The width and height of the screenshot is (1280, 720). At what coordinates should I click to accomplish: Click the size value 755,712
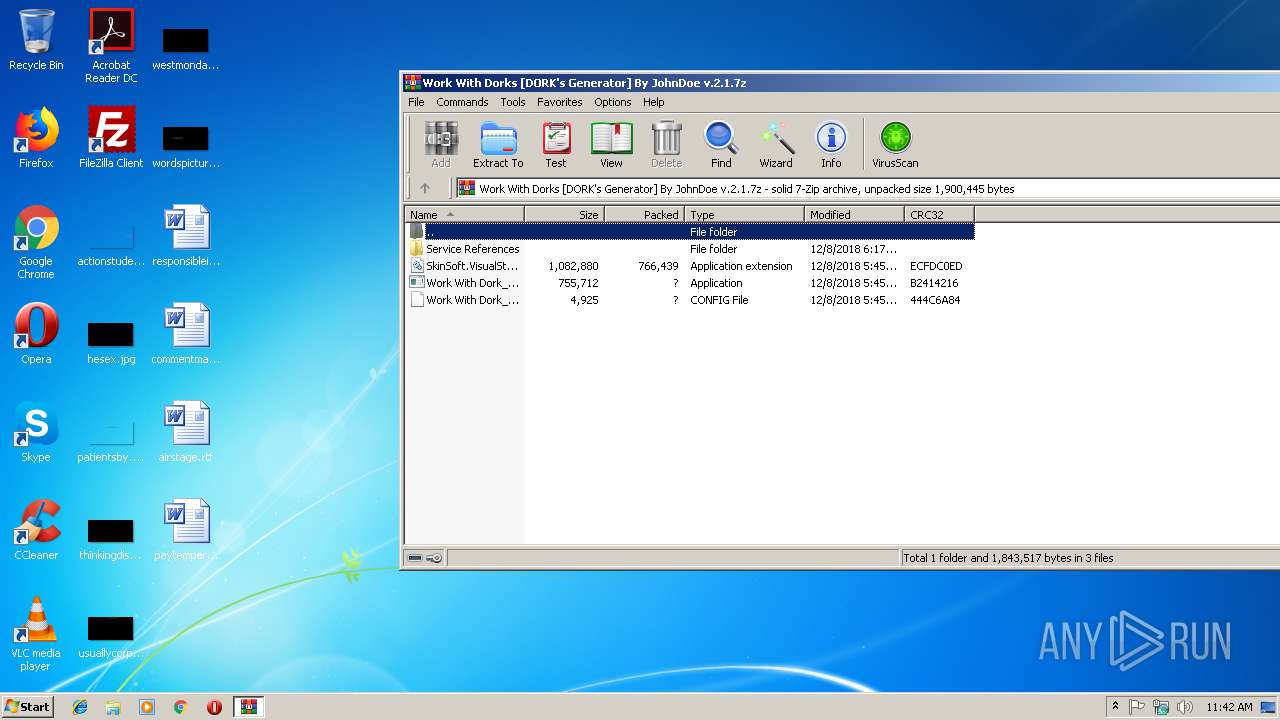[x=578, y=283]
